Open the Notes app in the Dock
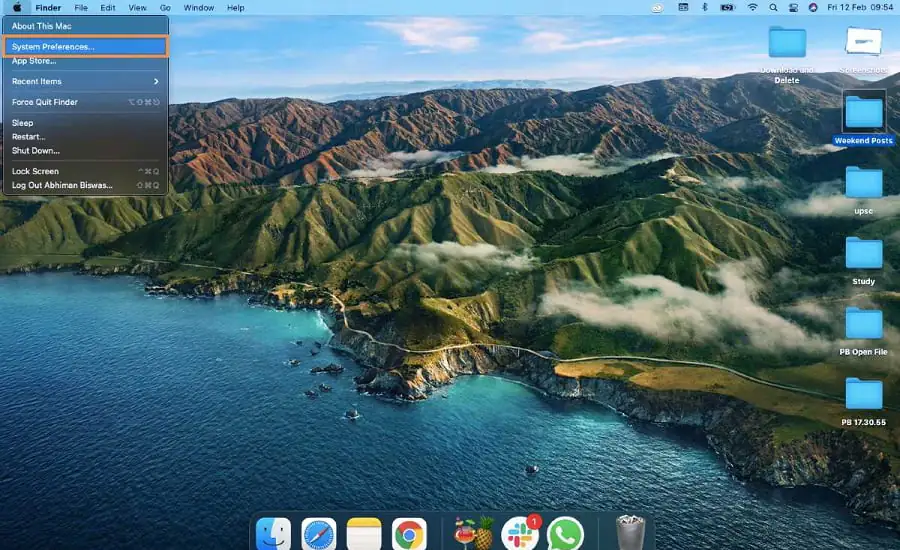The height and width of the screenshot is (550, 900). pyautogui.click(x=364, y=534)
